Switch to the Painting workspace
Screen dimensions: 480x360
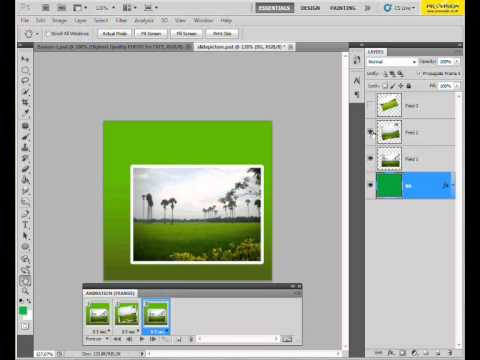[x=343, y=8]
